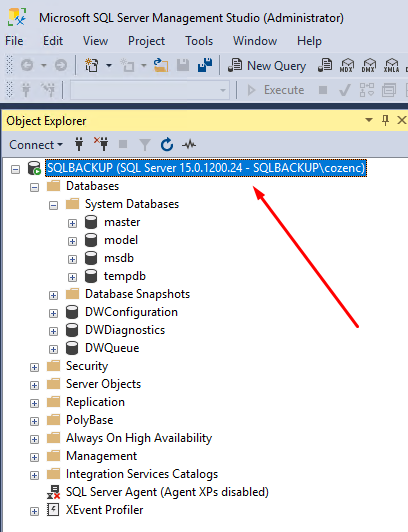Collapse the System Databases folder
408x532 pixels.
(53, 205)
